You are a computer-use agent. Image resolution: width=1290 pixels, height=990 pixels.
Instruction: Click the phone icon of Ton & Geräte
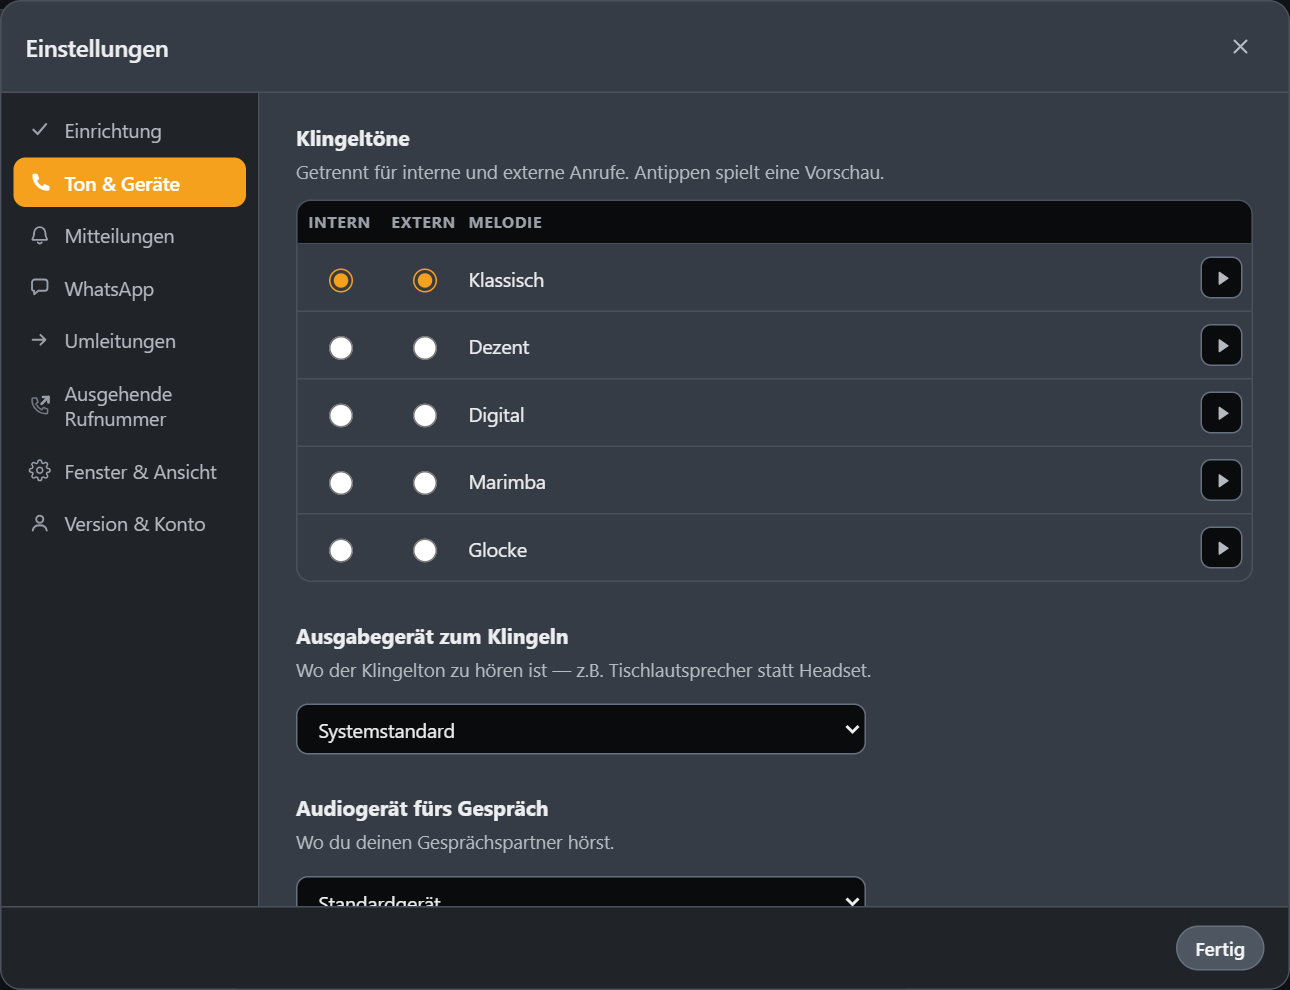pyautogui.click(x=40, y=182)
